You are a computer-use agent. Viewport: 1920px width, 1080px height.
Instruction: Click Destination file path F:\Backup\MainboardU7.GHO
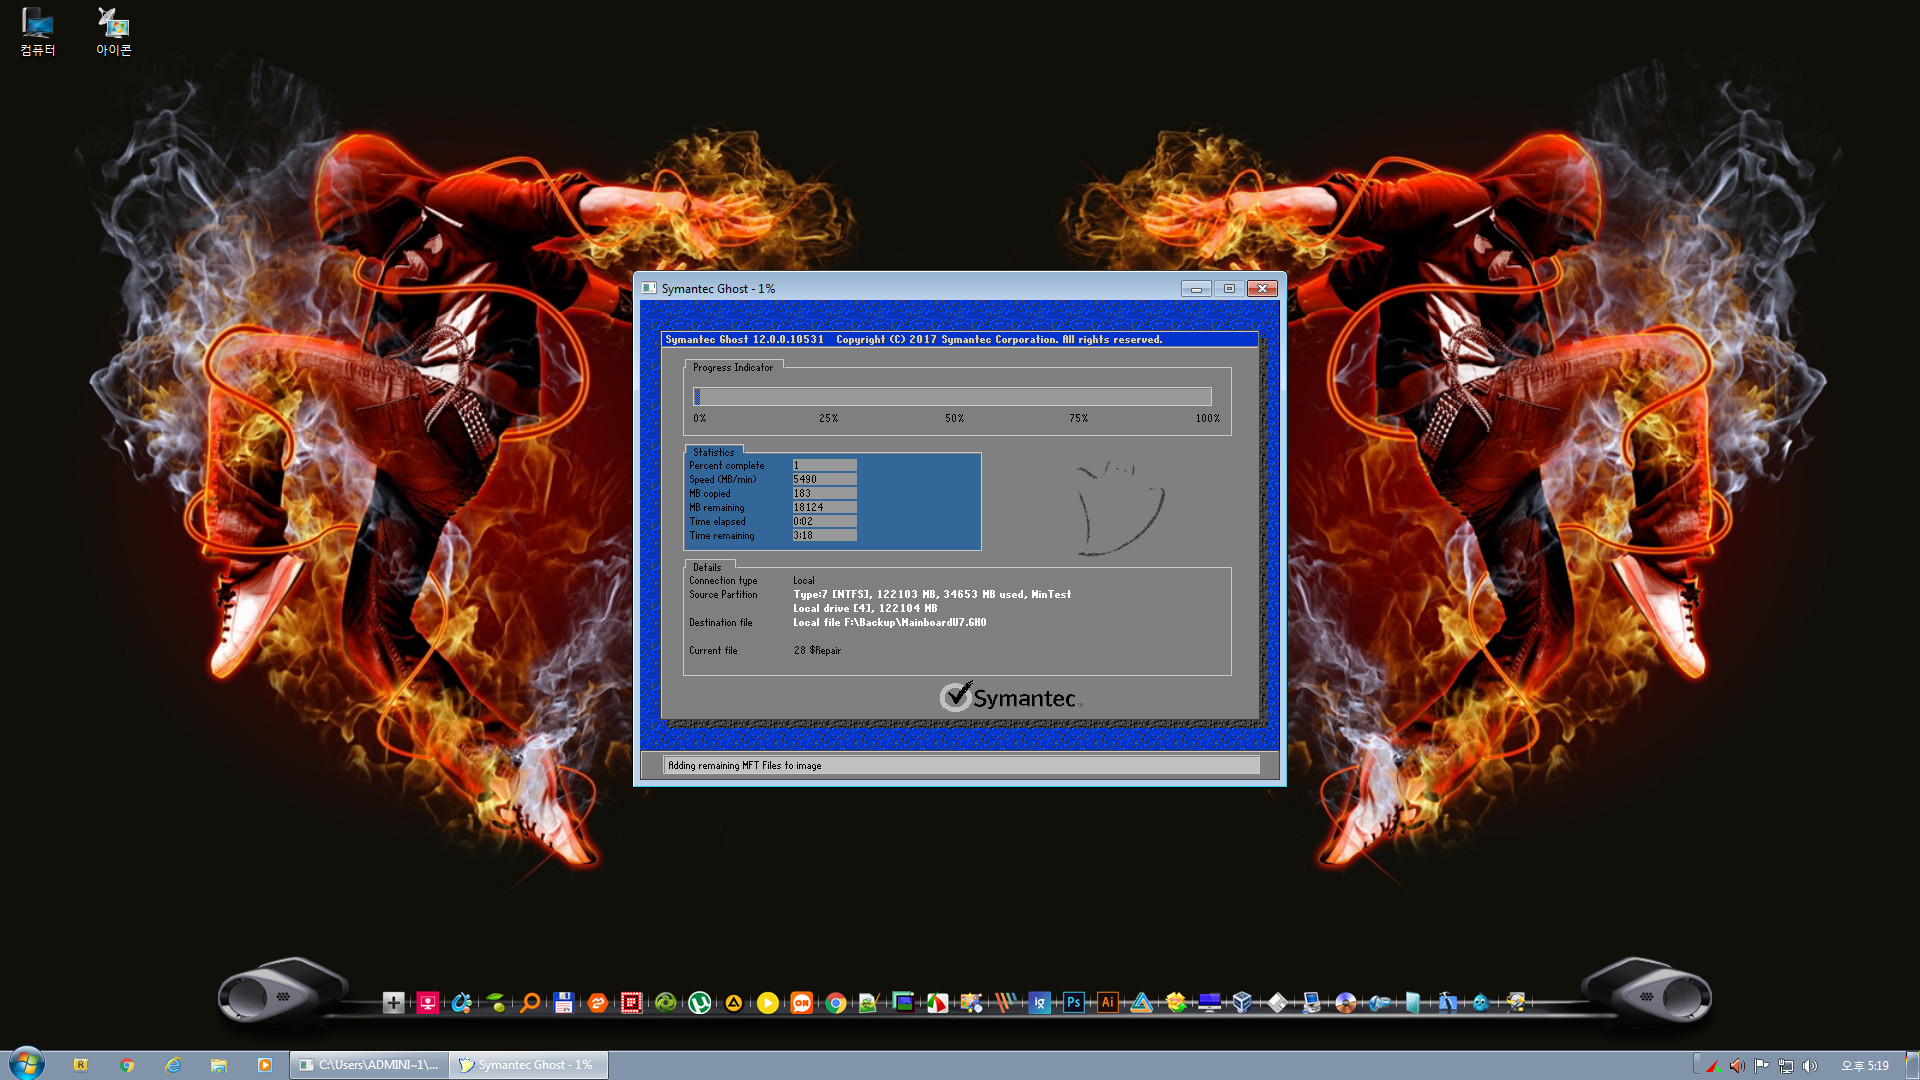(890, 623)
